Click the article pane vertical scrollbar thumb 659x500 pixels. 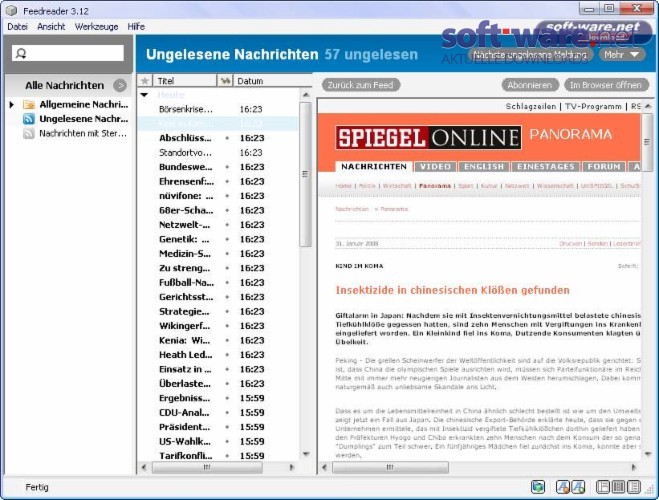(x=647, y=142)
